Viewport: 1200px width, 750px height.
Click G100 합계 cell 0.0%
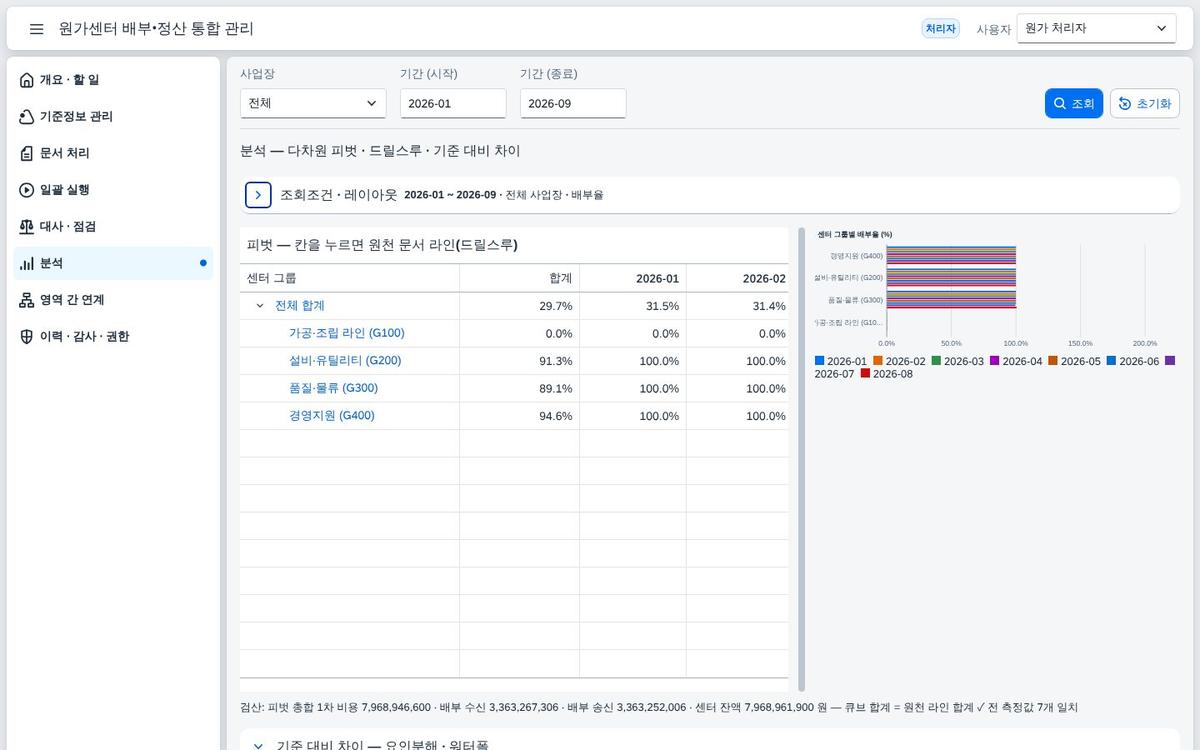(519, 333)
